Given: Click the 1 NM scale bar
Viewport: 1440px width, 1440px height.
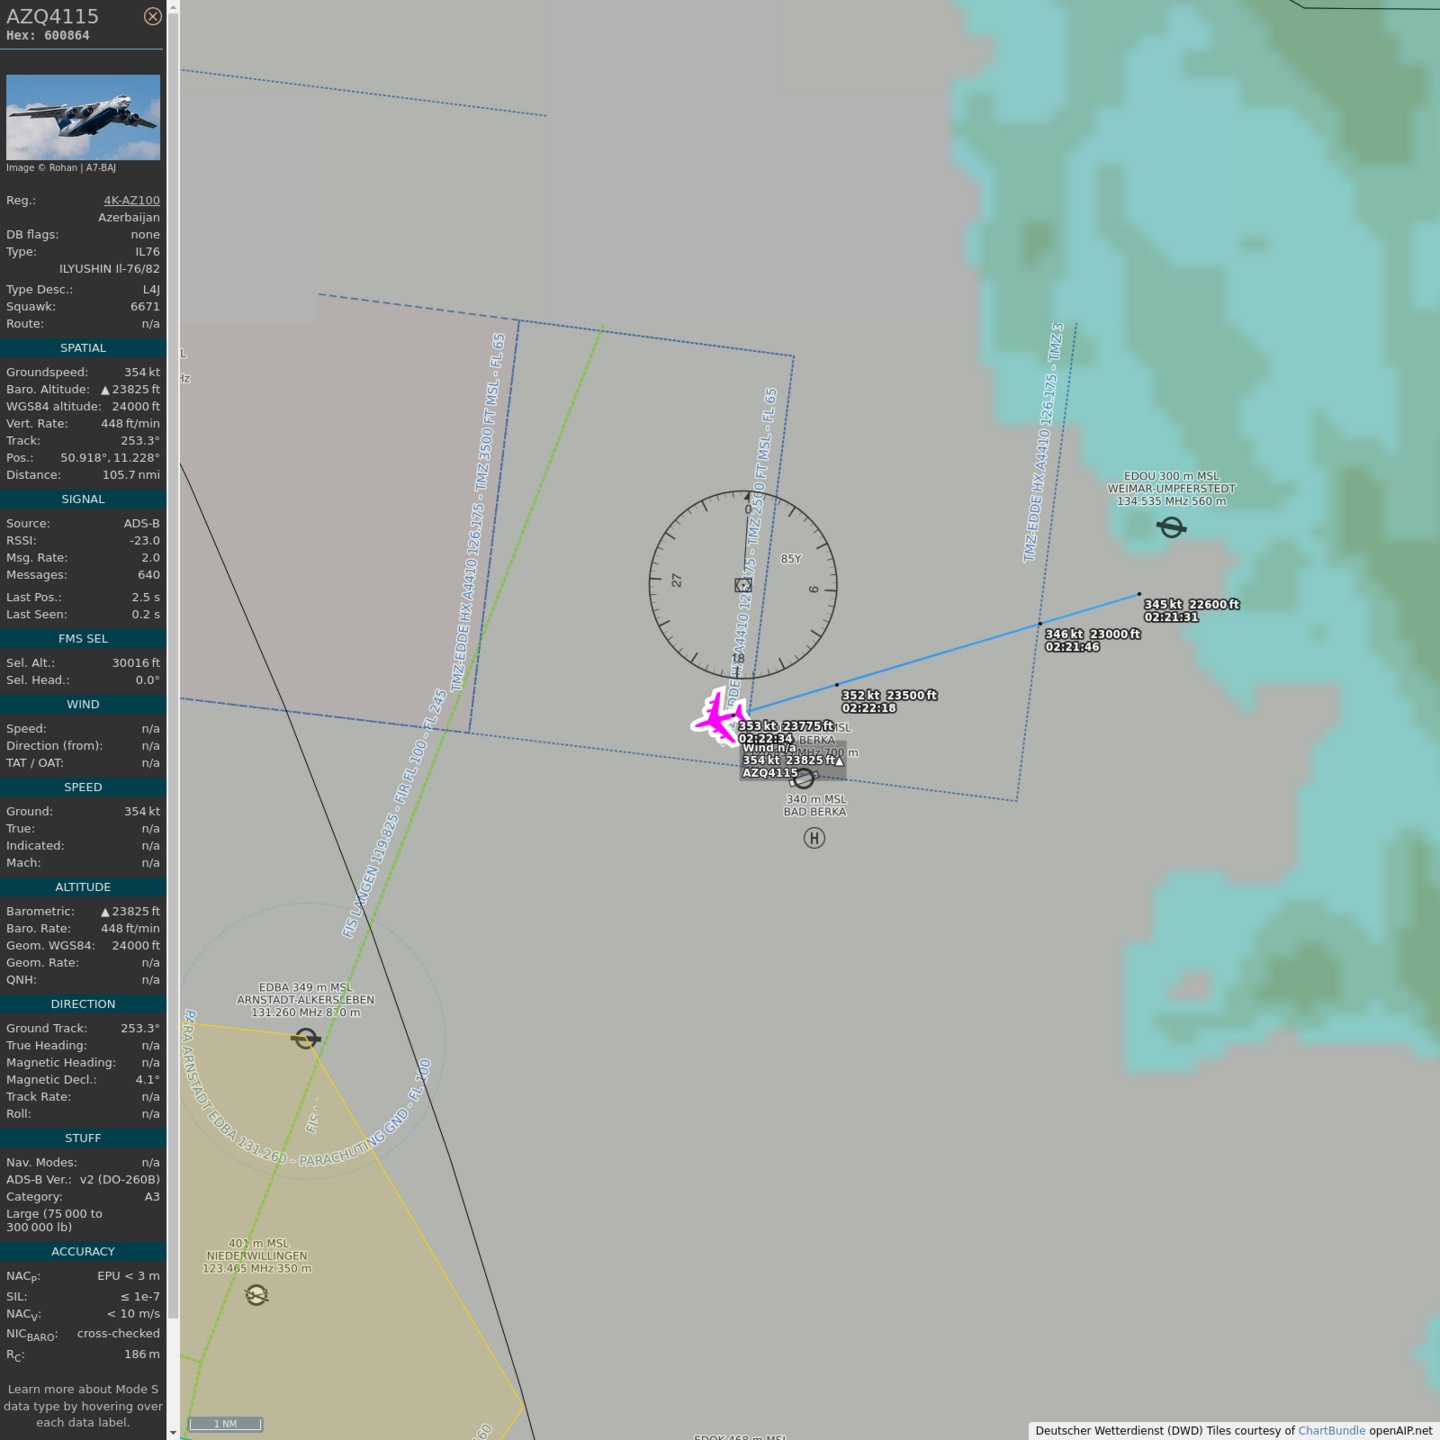Looking at the screenshot, I should (225, 1423).
